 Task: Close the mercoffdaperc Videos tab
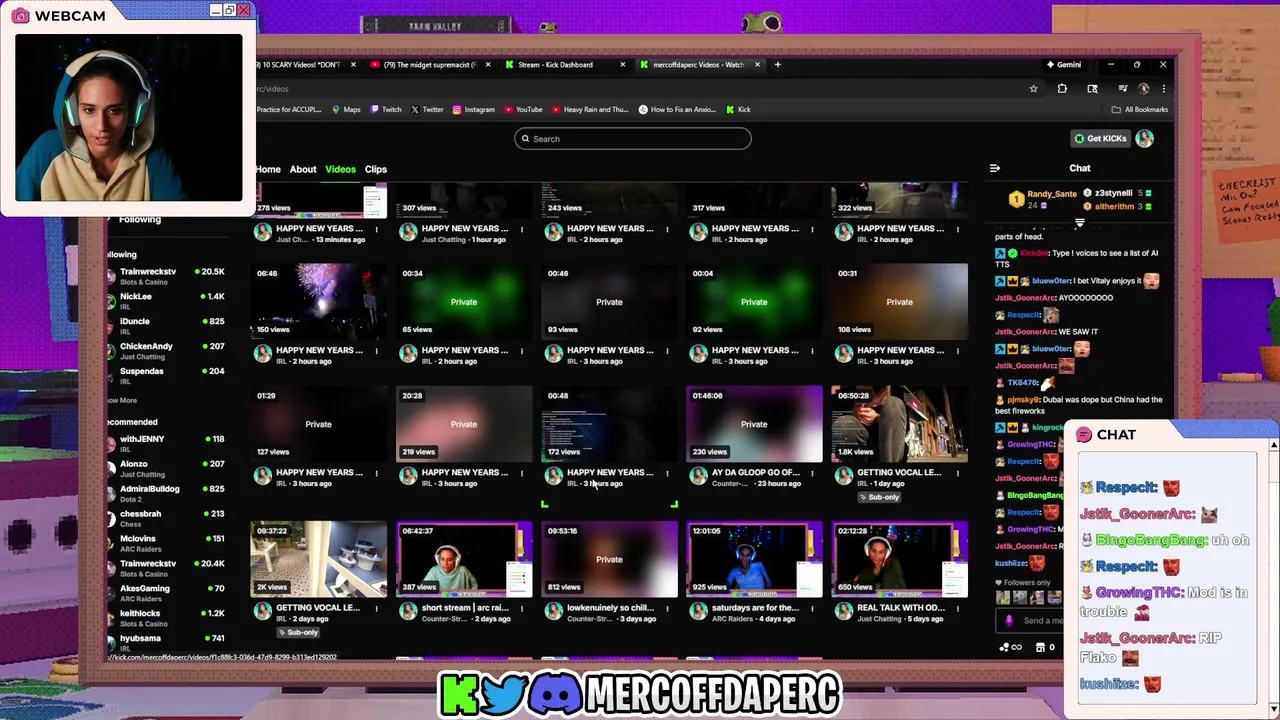pyautogui.click(x=757, y=65)
